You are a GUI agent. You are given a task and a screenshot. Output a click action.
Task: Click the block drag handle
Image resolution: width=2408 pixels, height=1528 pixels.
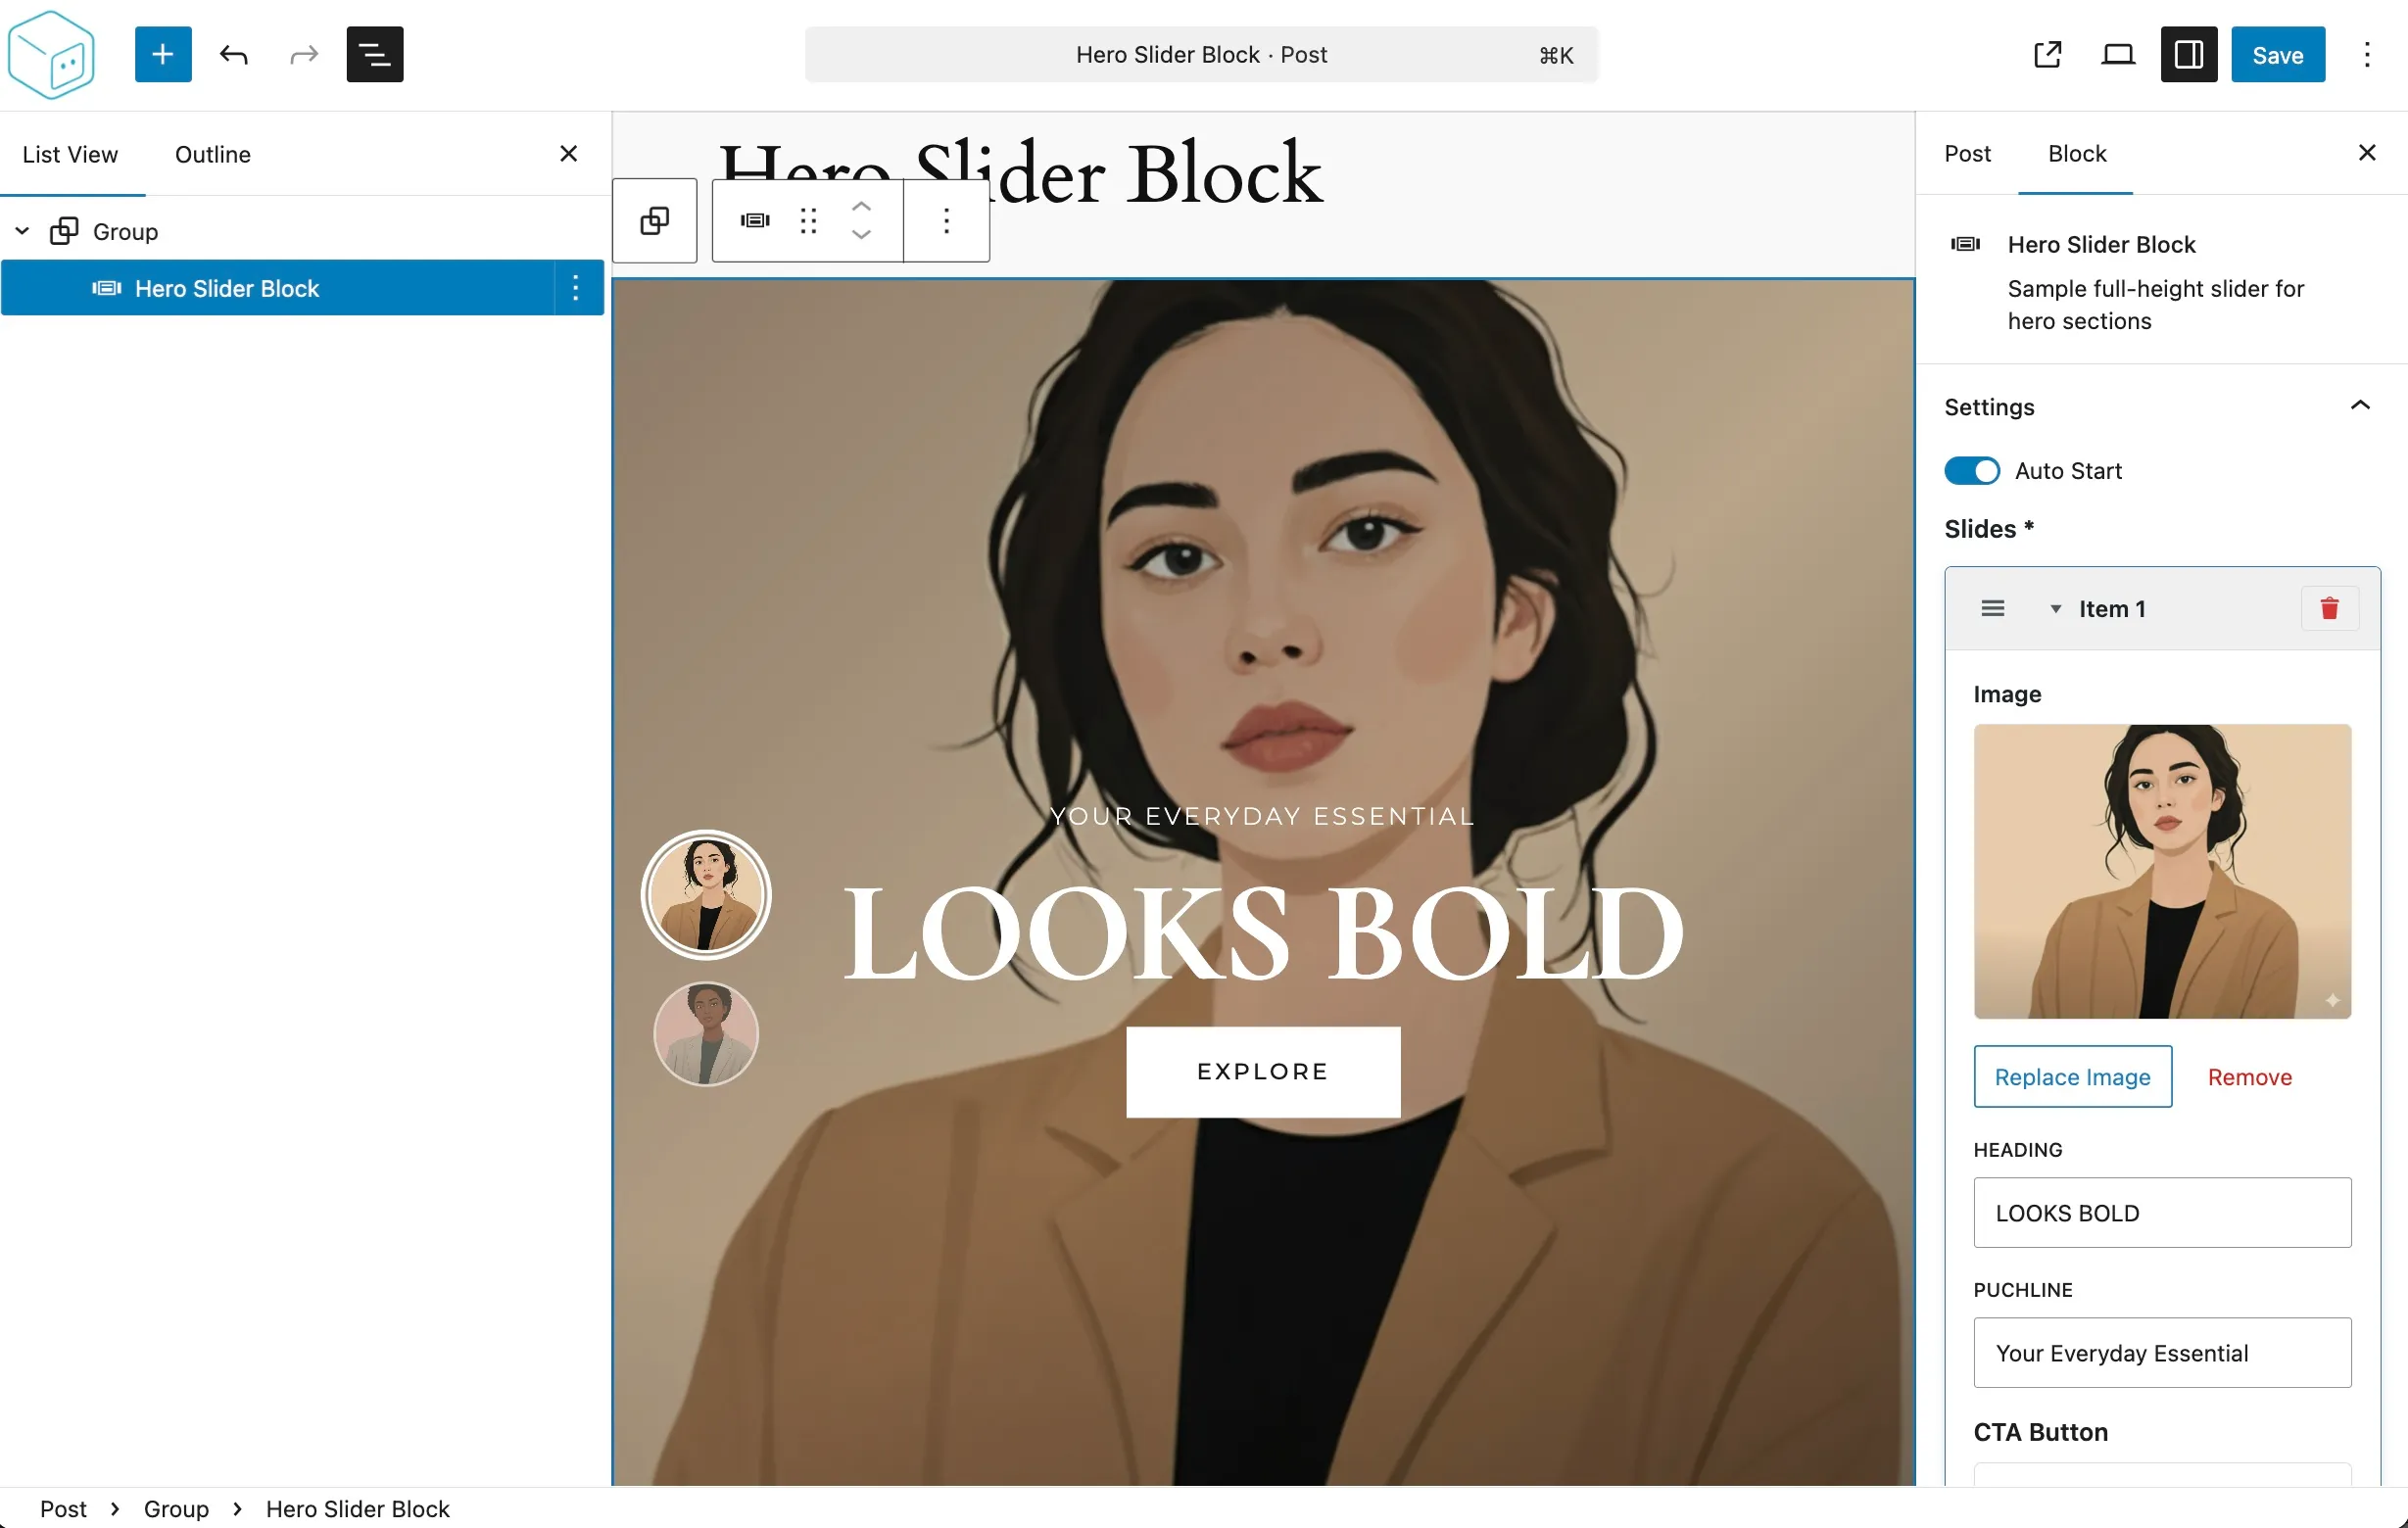pos(809,221)
